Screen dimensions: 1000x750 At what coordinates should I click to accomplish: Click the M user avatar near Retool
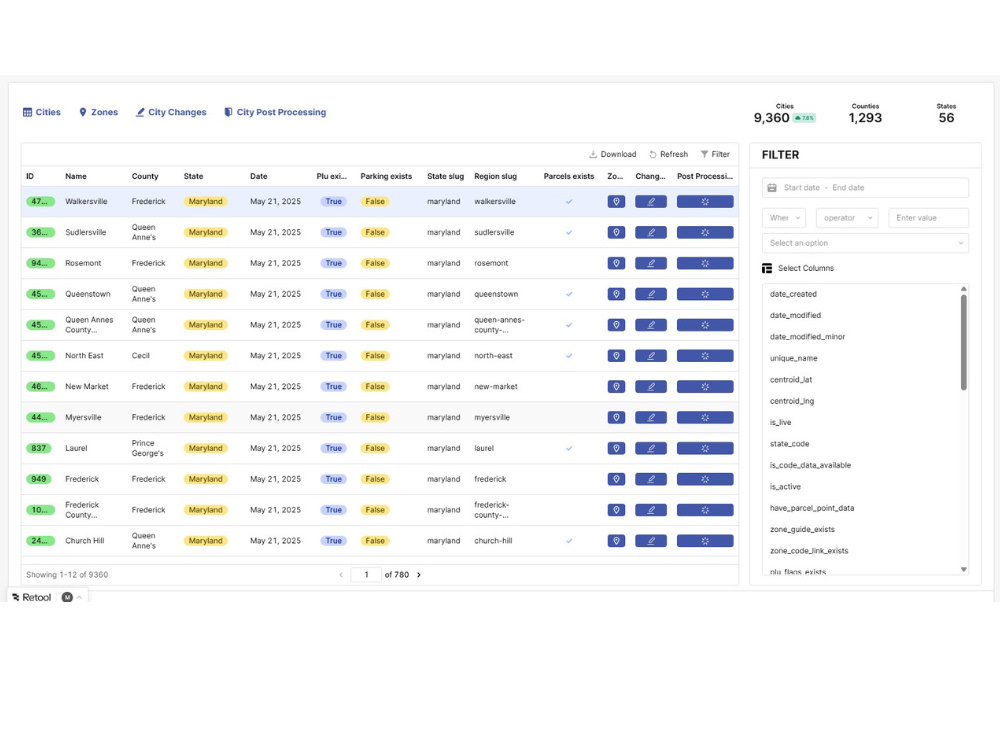[x=67, y=598]
